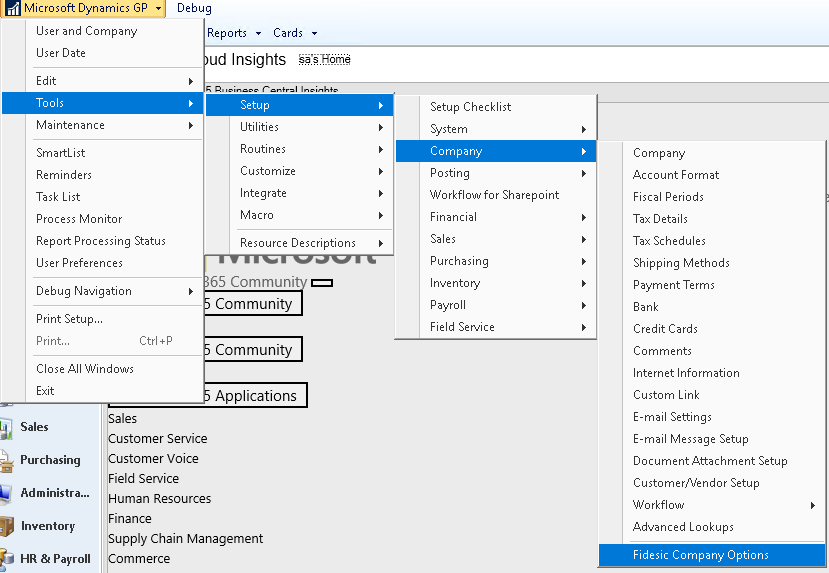Expand the Posting setup submenu
This screenshot has width=829, height=573.
496,173
